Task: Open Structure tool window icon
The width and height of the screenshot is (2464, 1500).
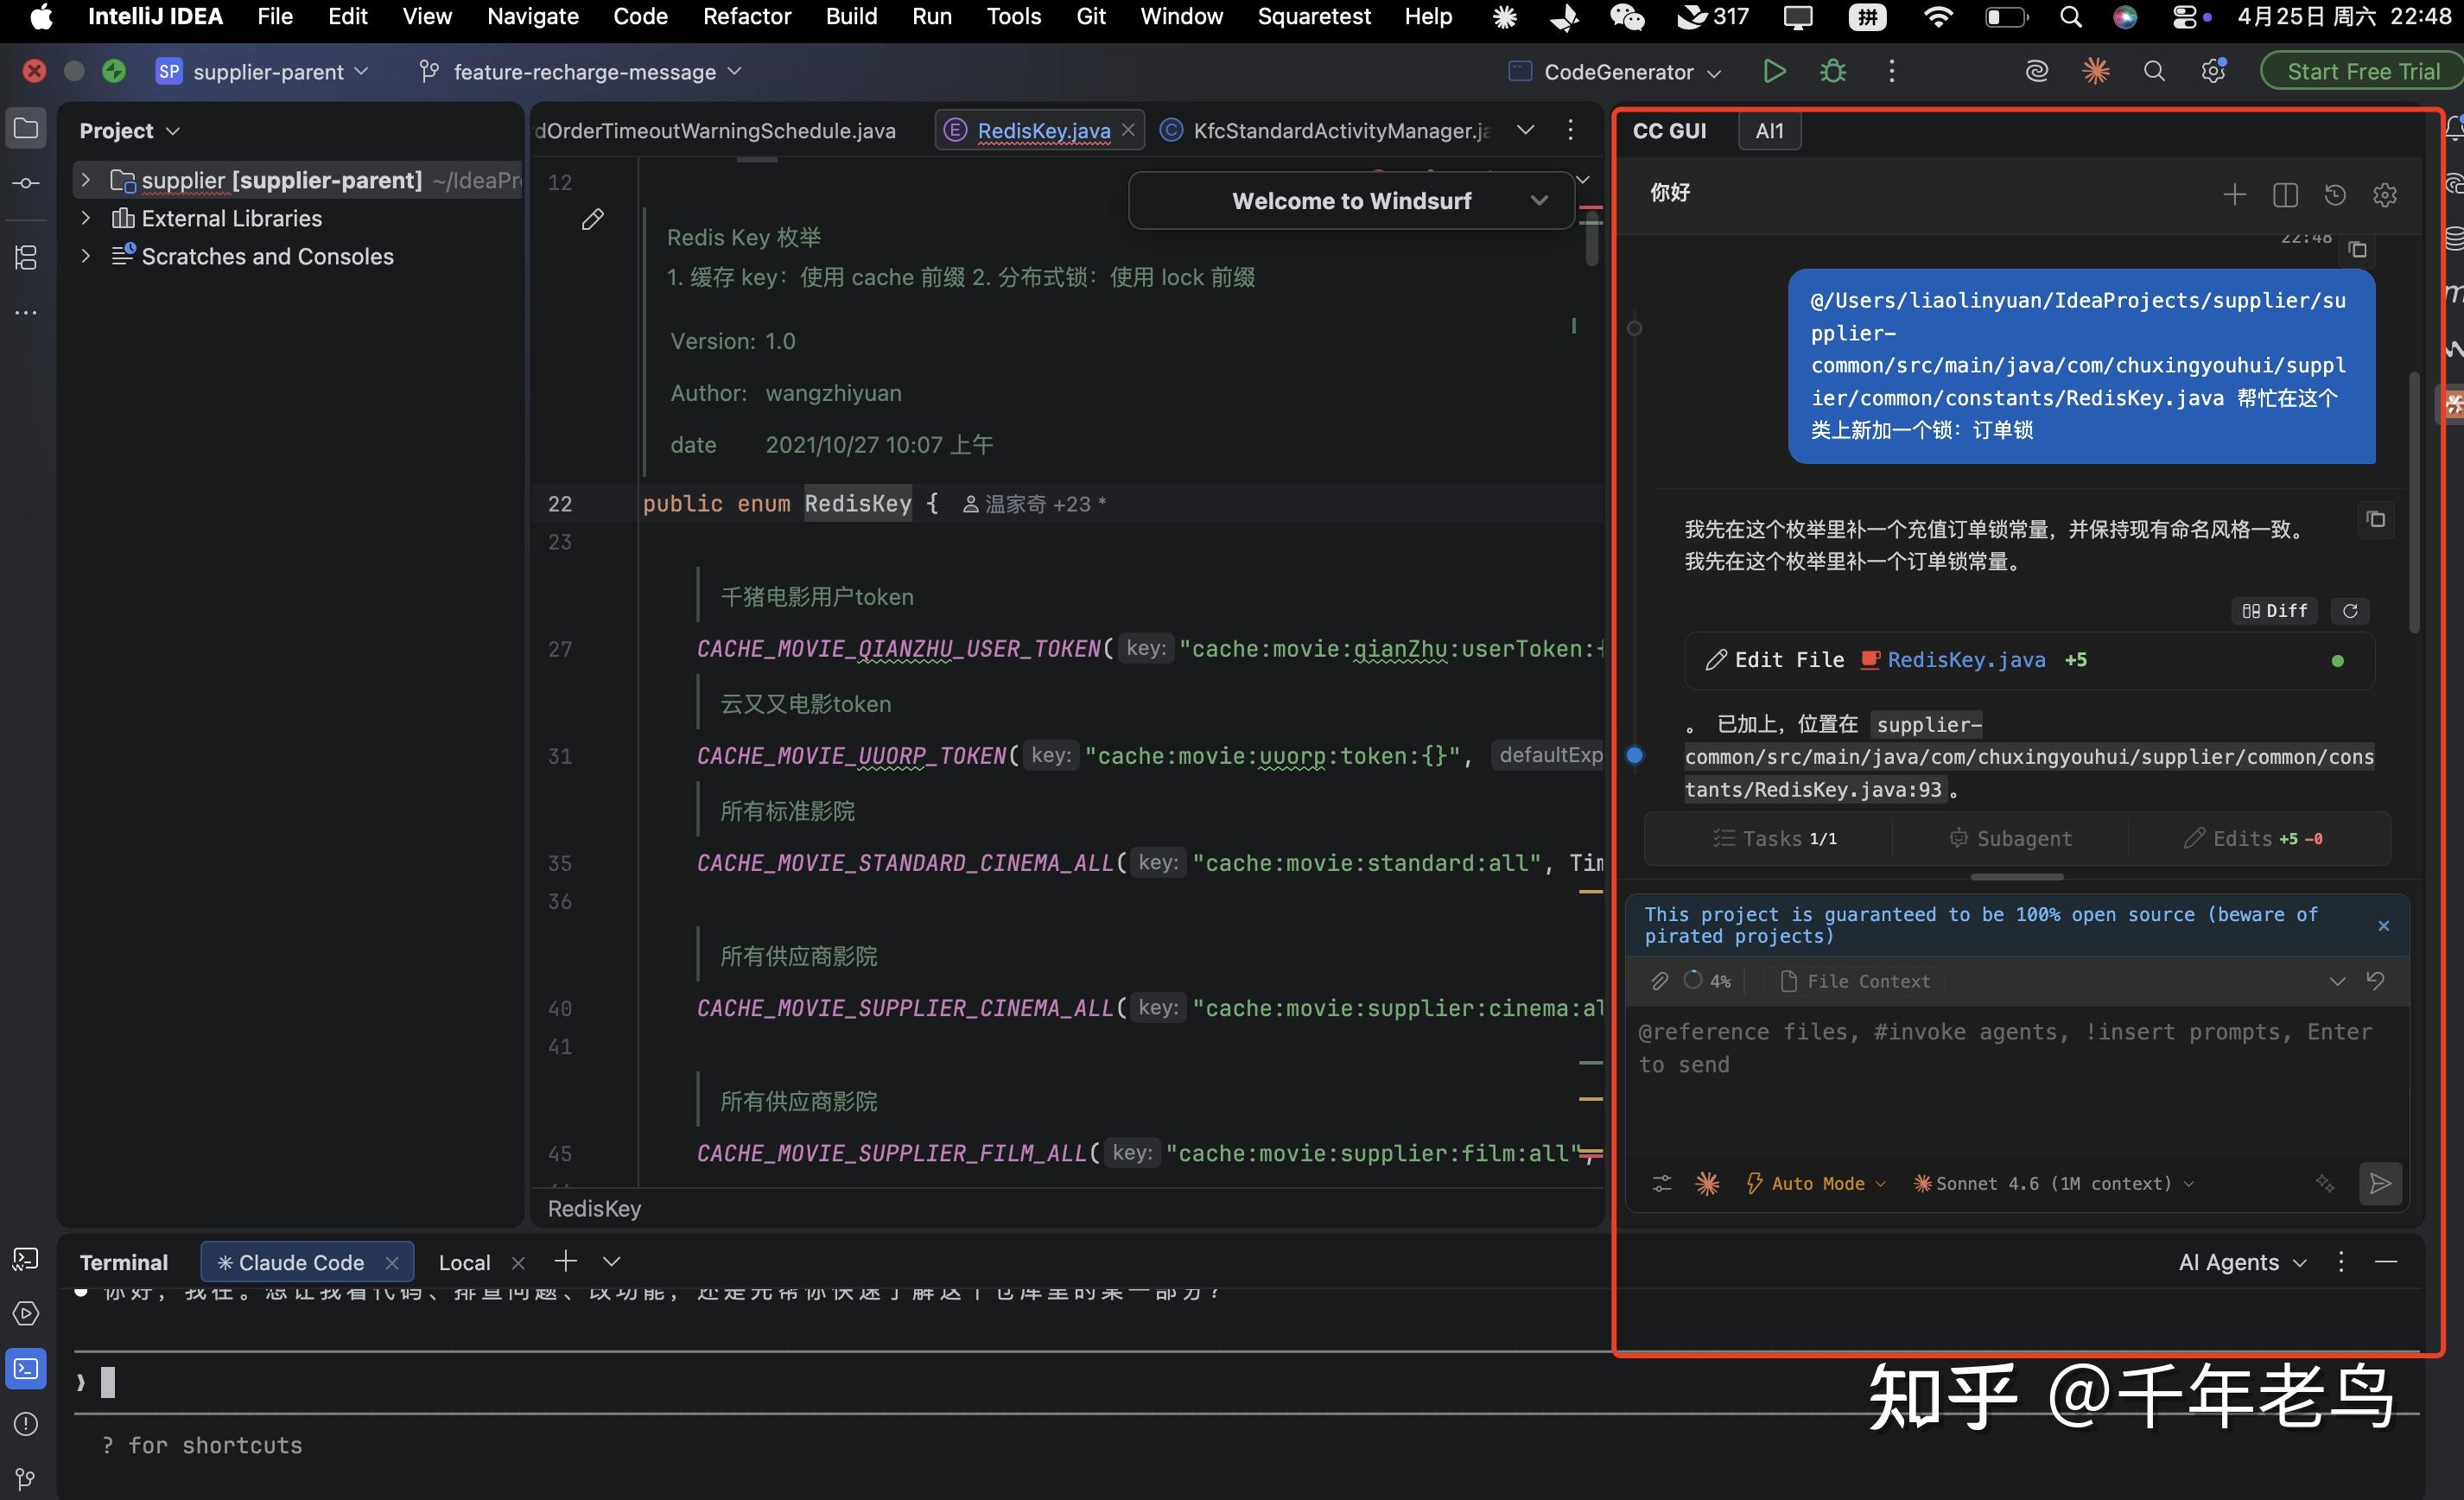Action: point(26,257)
